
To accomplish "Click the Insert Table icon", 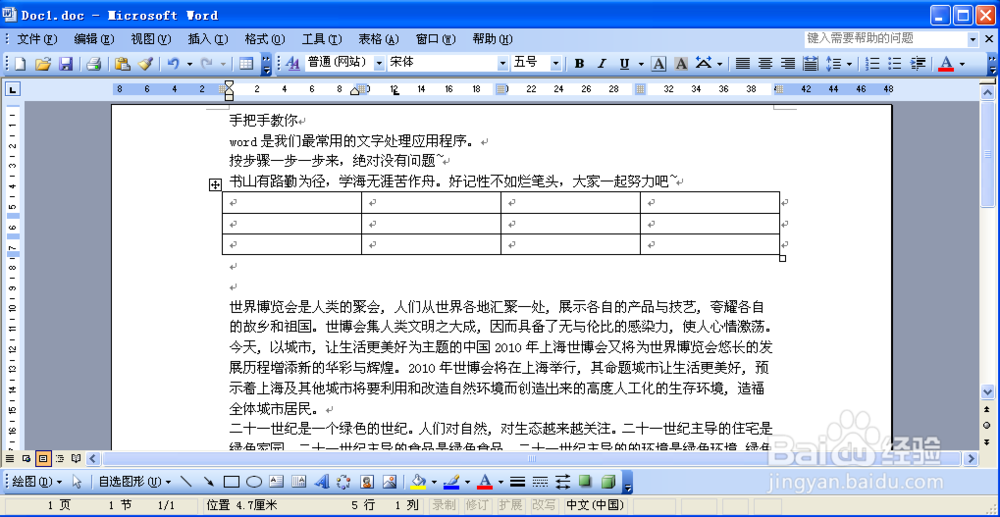I will pos(246,64).
